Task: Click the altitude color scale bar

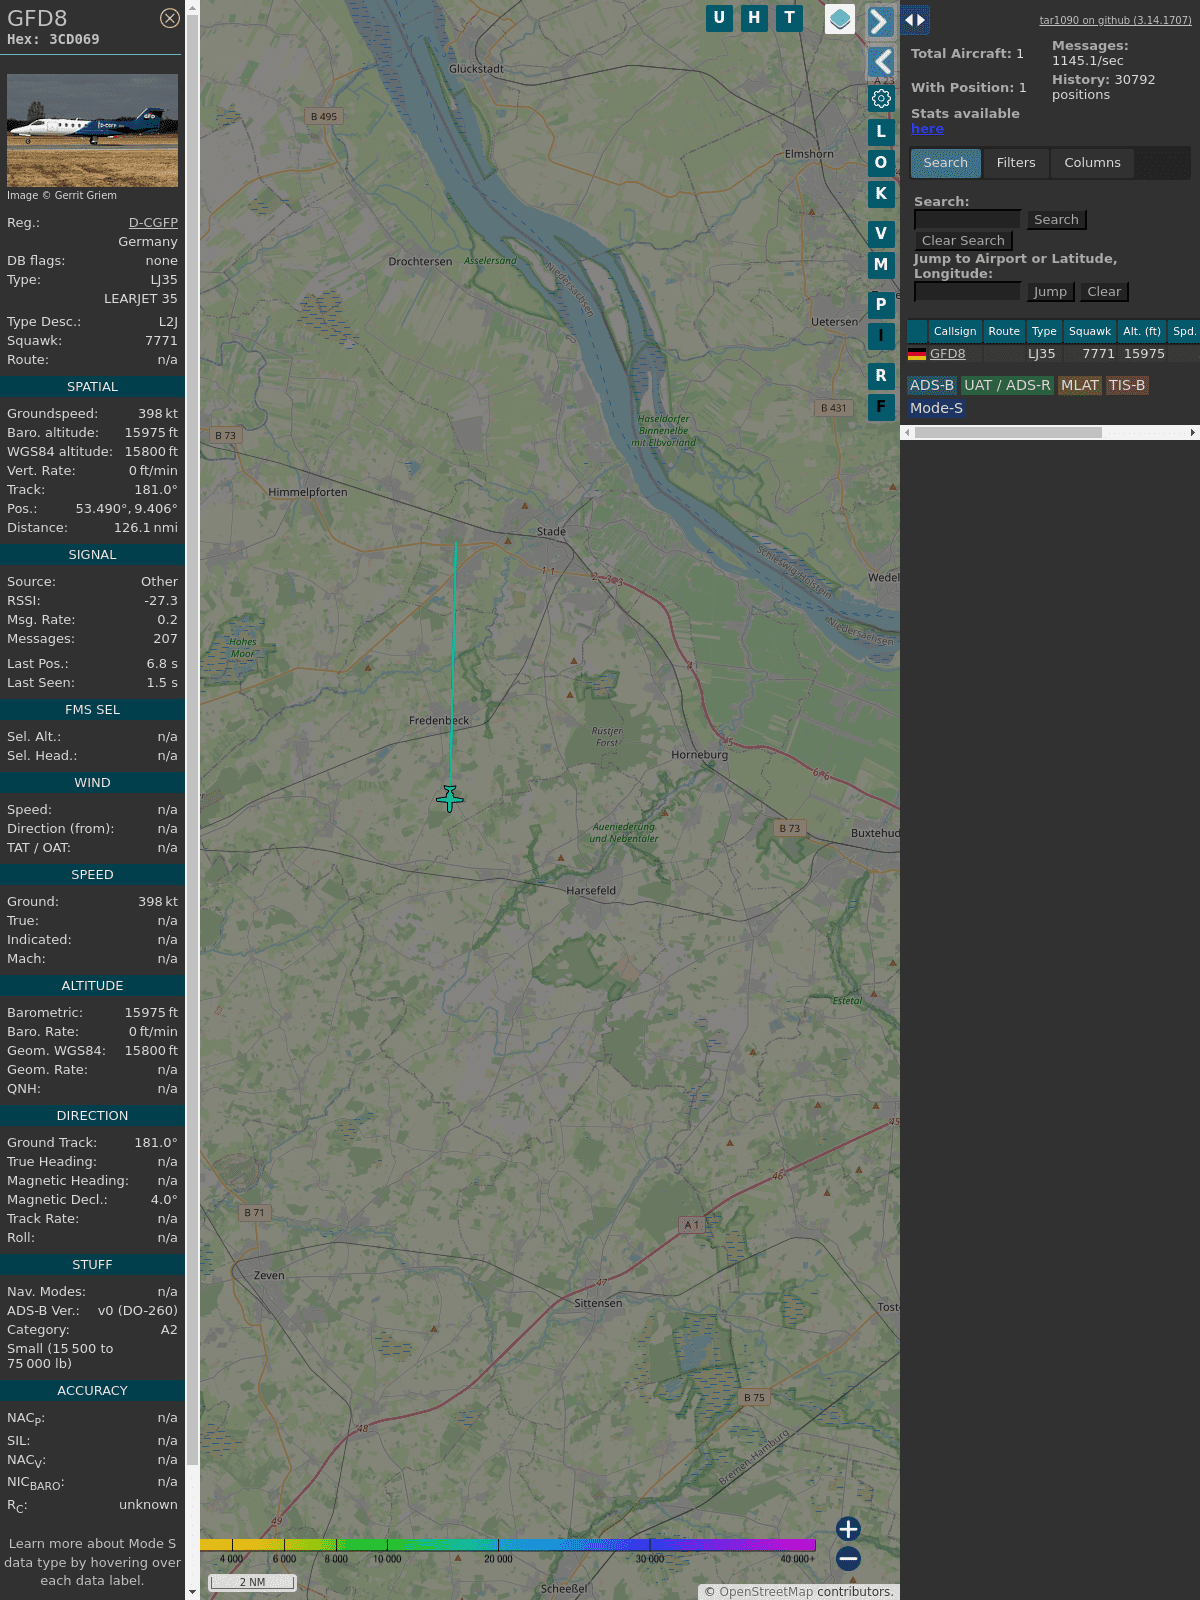Action: click(508, 1545)
